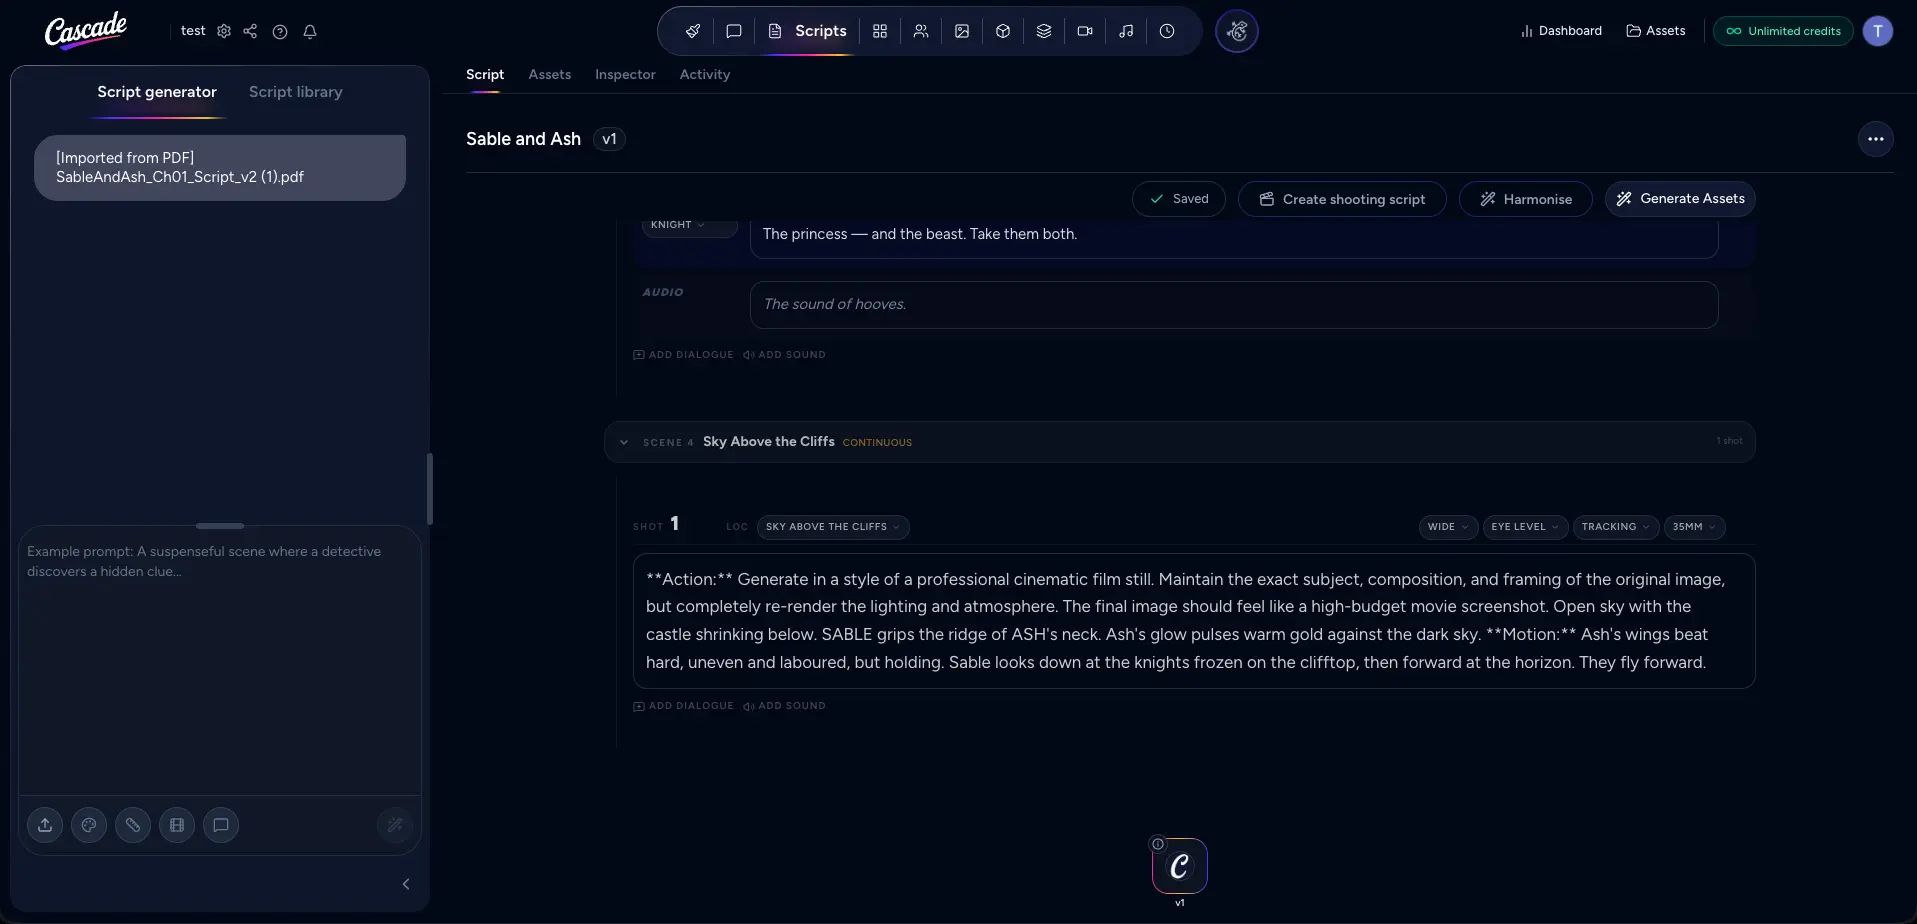Click the prompt box resize handle bar
Screen dimensions: 1917x924
(x=220, y=526)
